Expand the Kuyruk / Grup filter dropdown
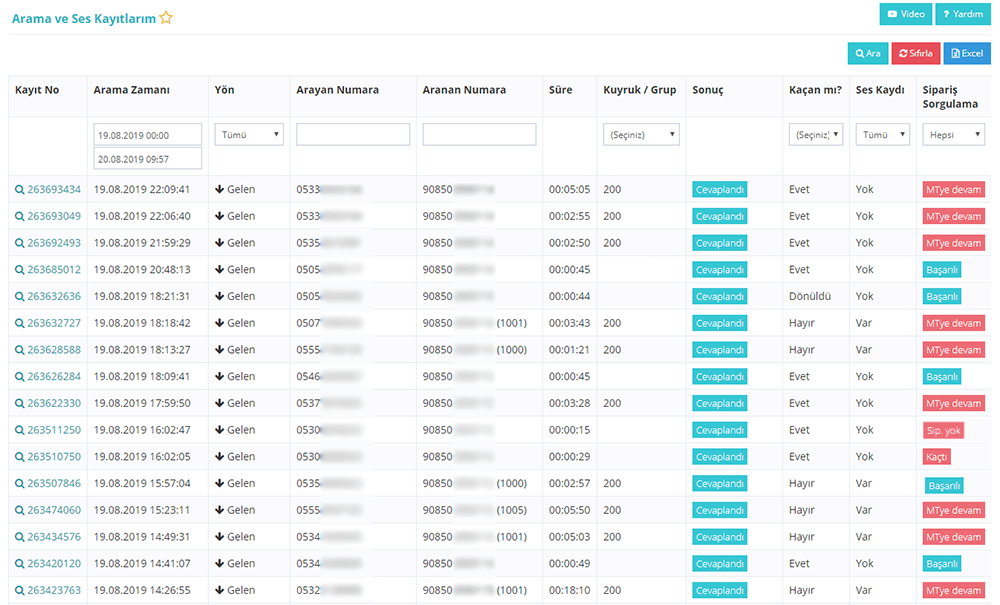1000x605 pixels. (x=641, y=134)
